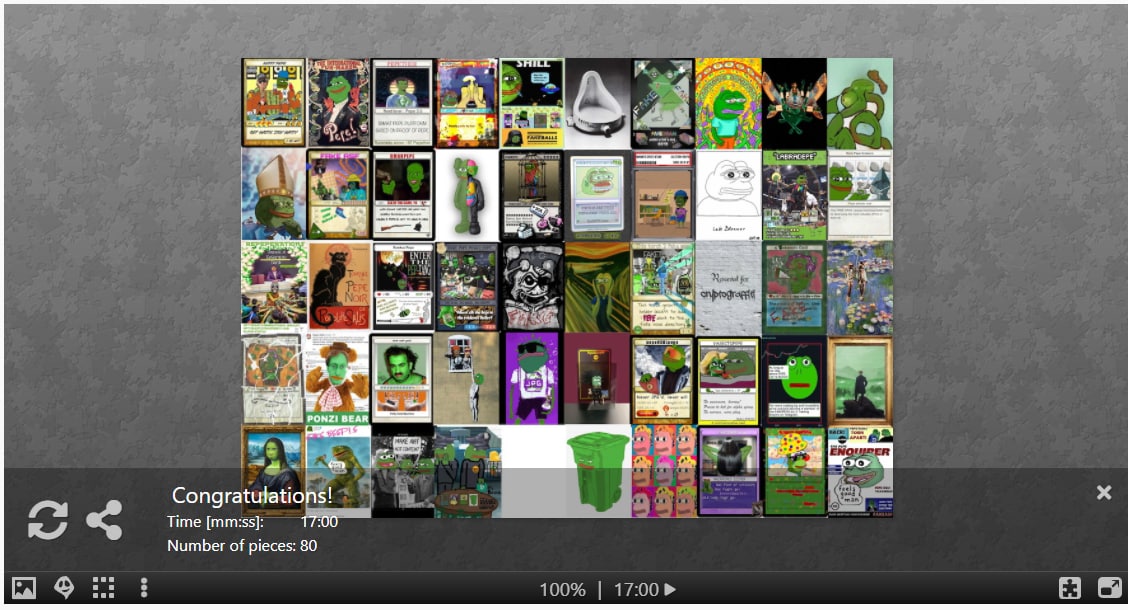Resume the timer with the play arrow

pos(670,590)
